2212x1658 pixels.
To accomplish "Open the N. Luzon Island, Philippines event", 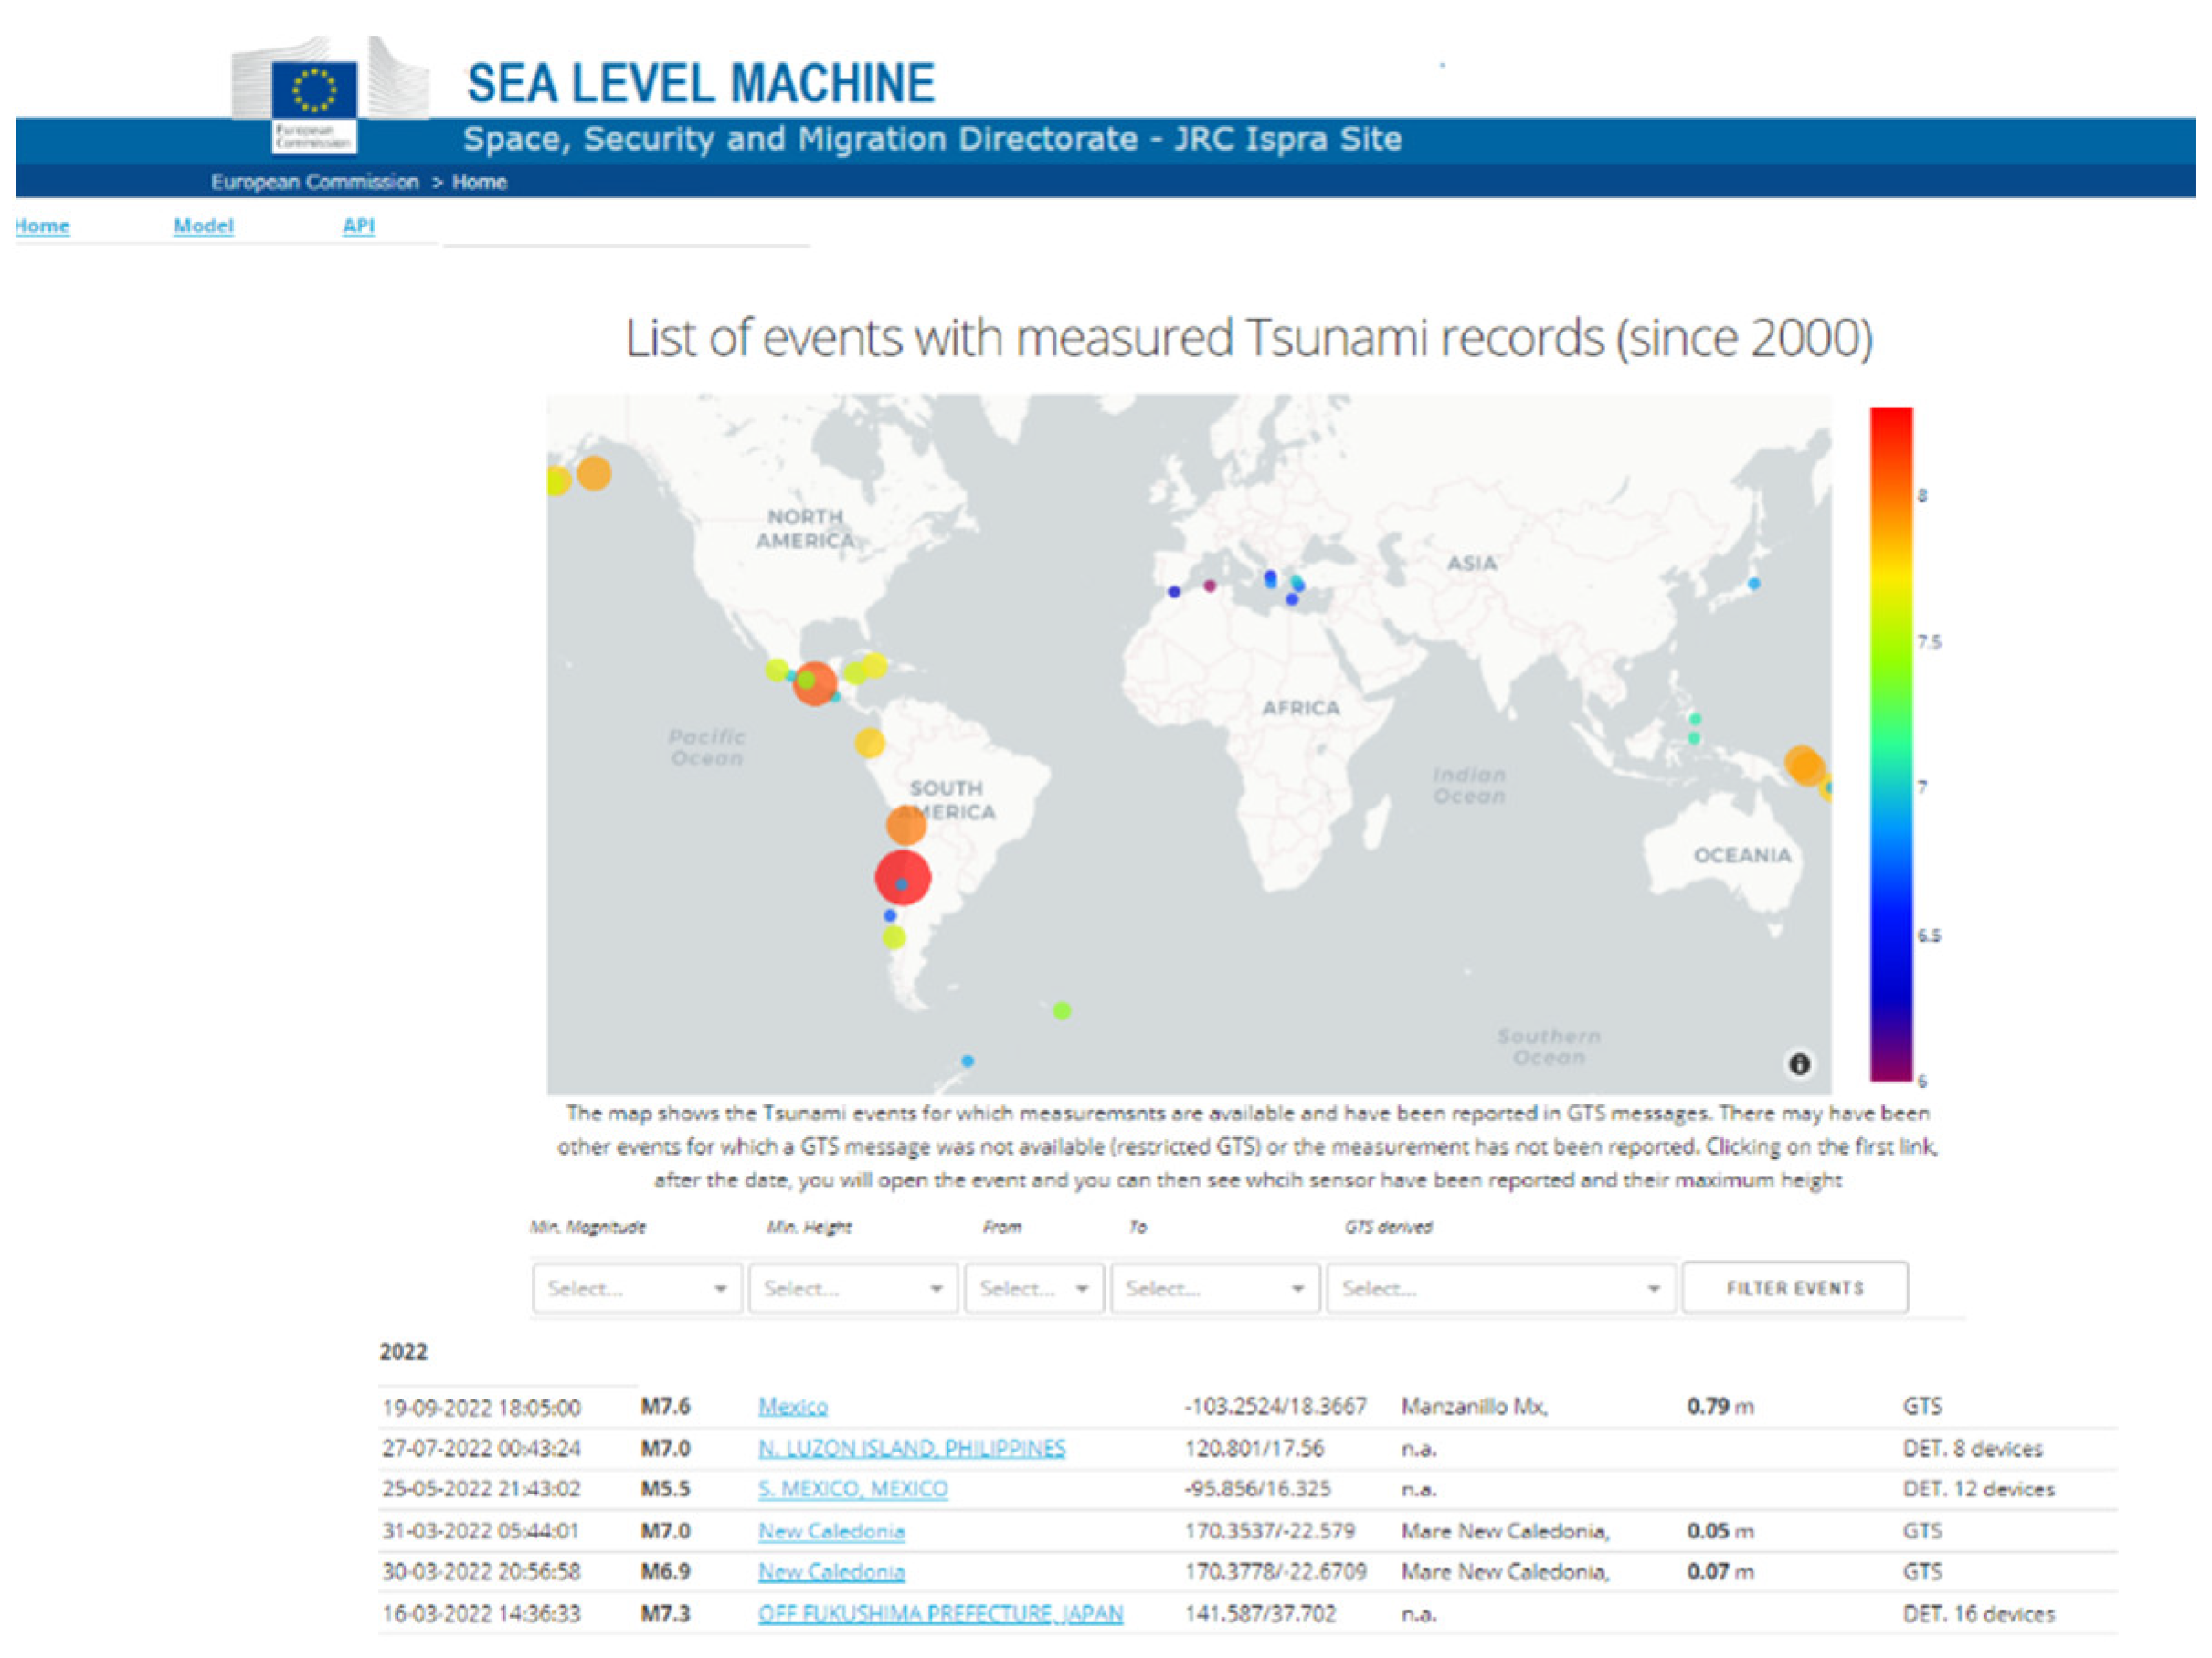I will point(911,1448).
